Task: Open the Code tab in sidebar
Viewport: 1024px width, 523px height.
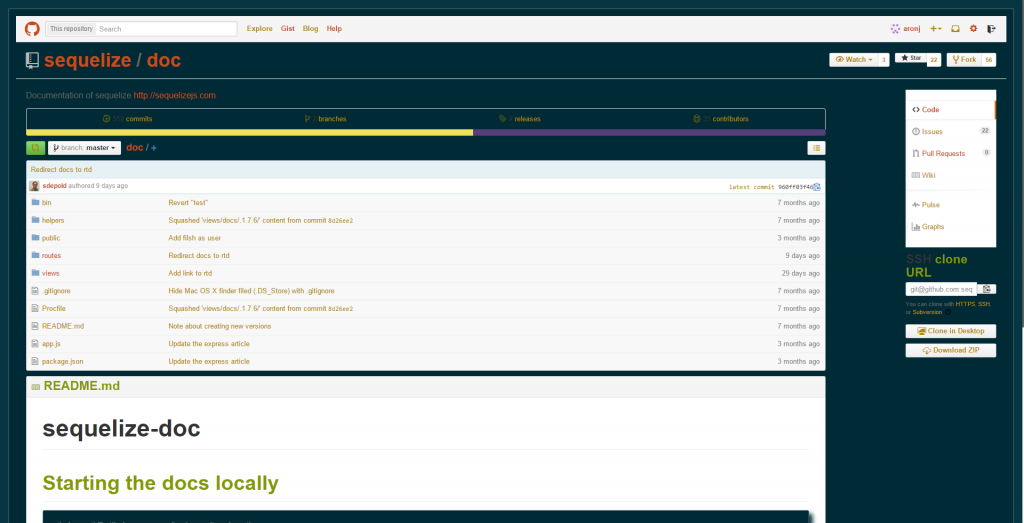Action: [x=951, y=110]
